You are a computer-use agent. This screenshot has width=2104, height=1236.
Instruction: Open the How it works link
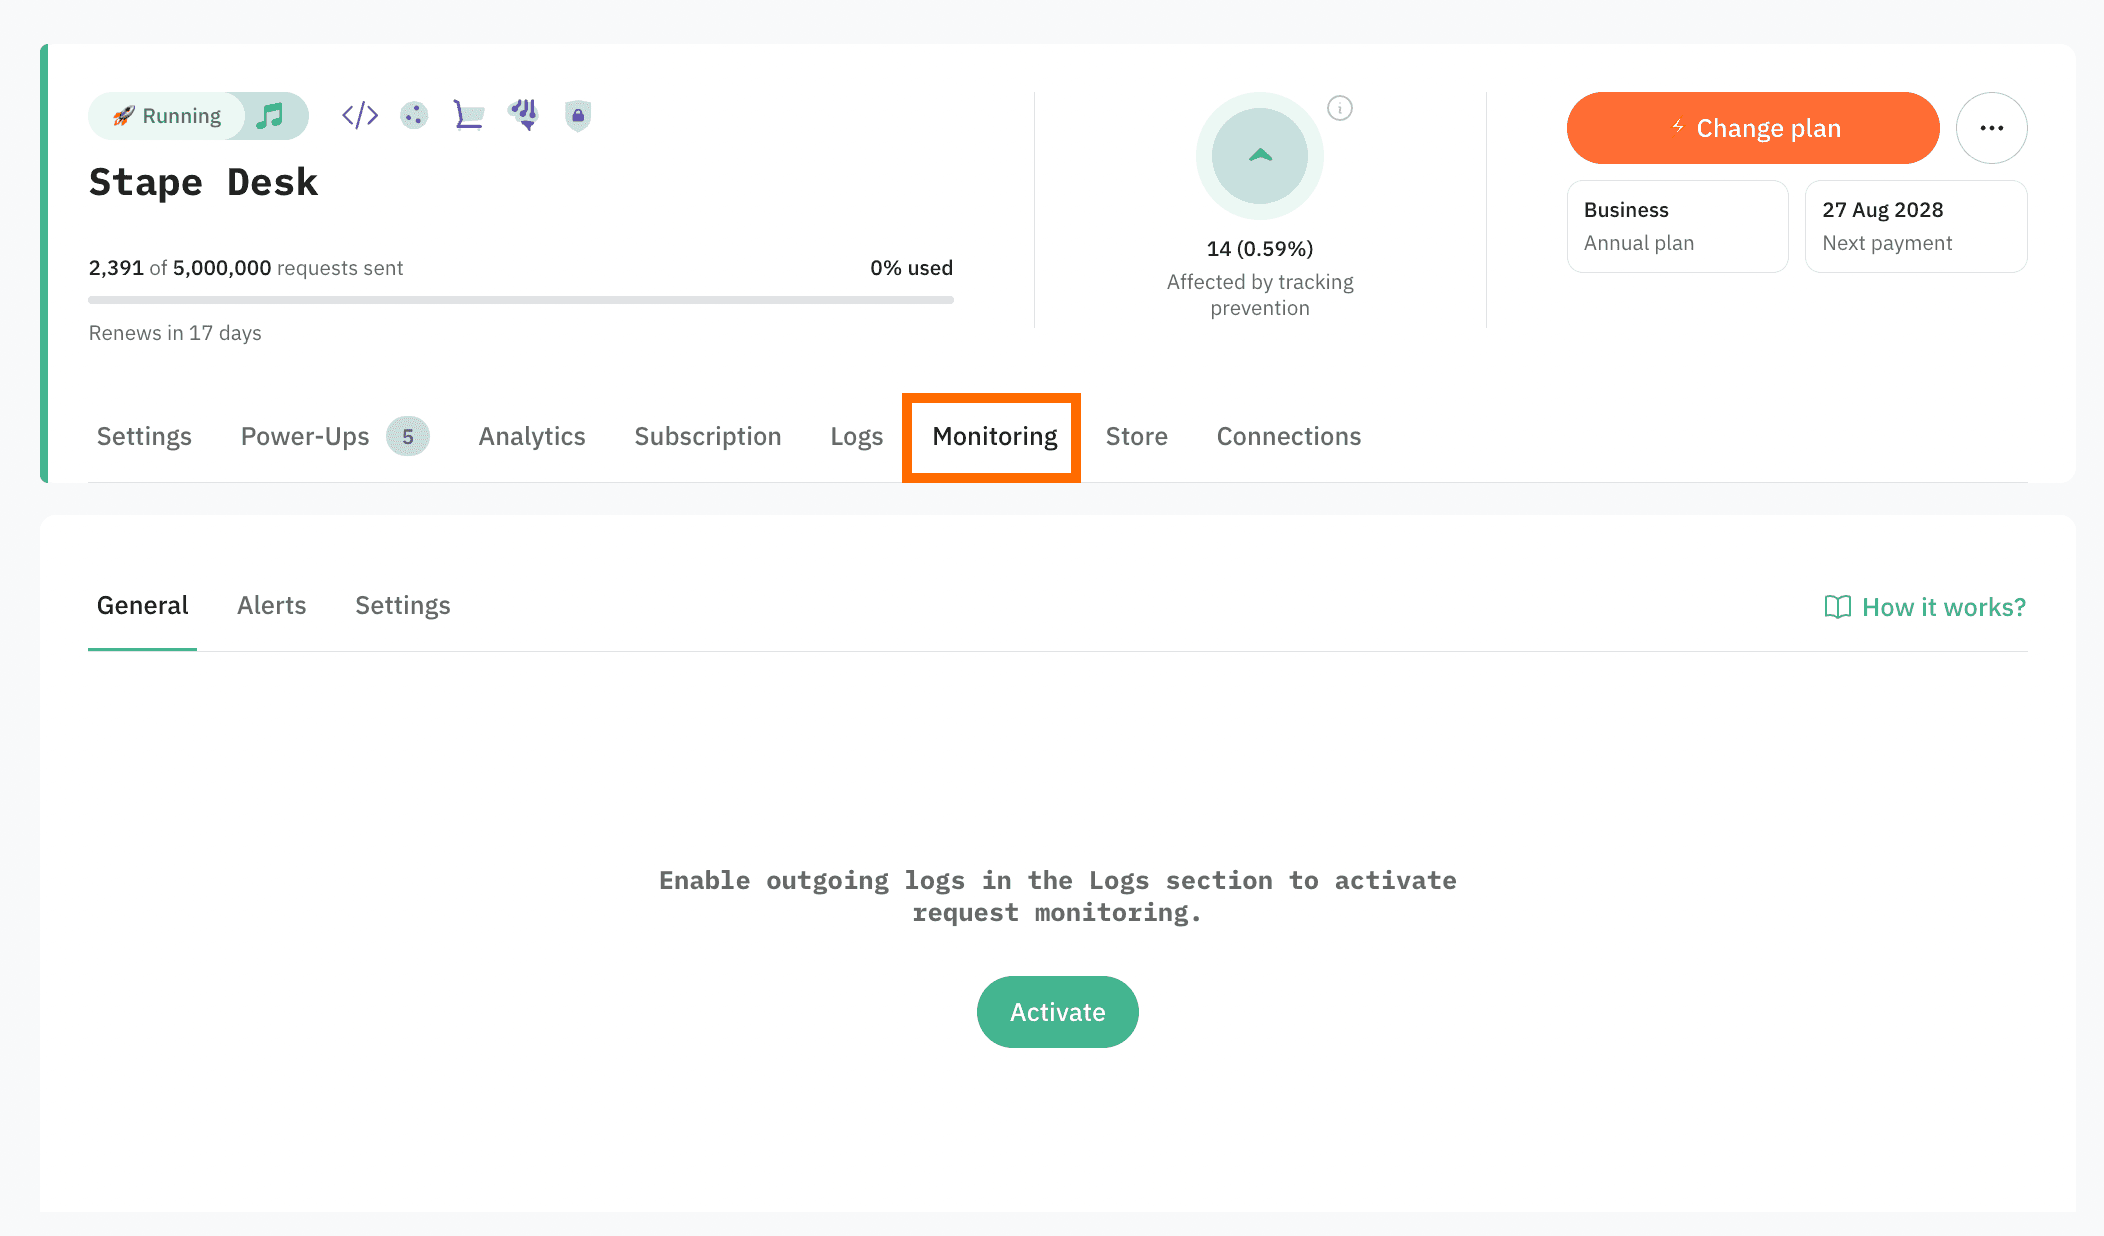(x=1943, y=607)
